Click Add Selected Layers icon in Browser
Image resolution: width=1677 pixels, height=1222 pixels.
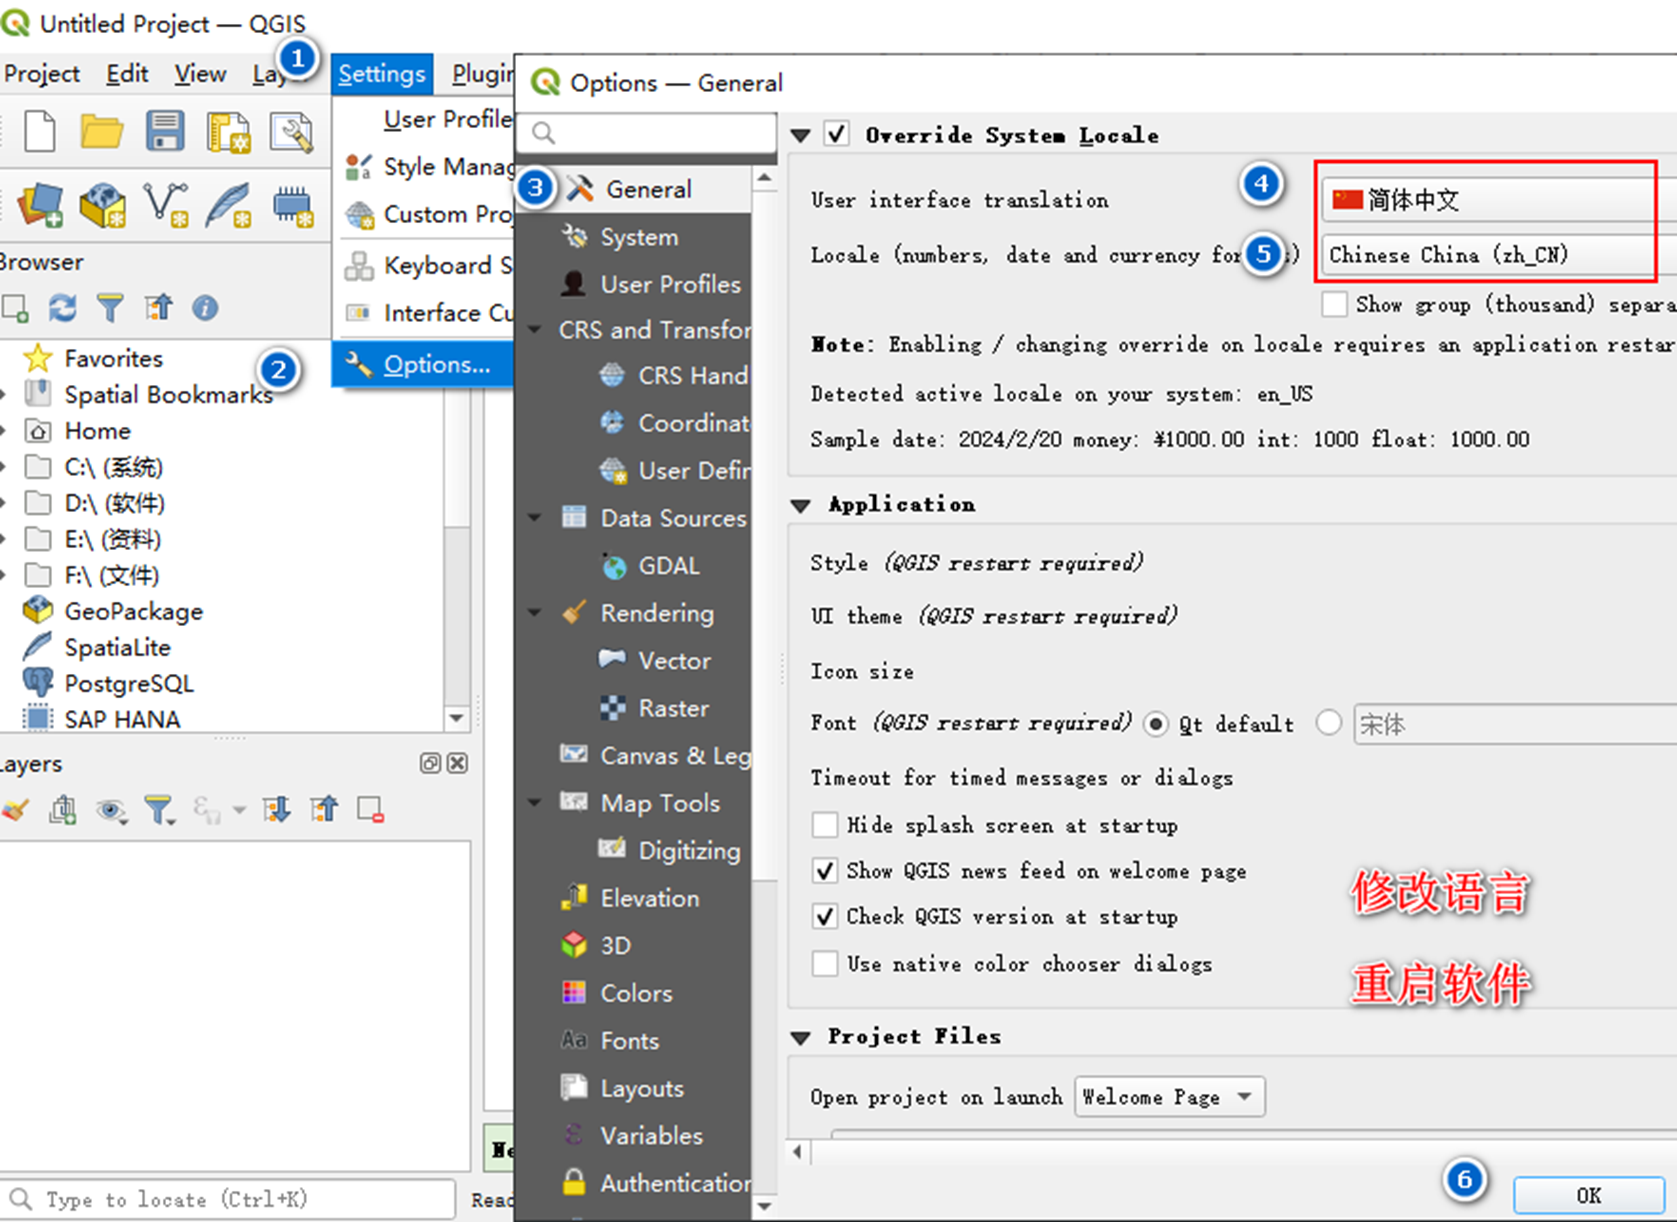pyautogui.click(x=14, y=308)
